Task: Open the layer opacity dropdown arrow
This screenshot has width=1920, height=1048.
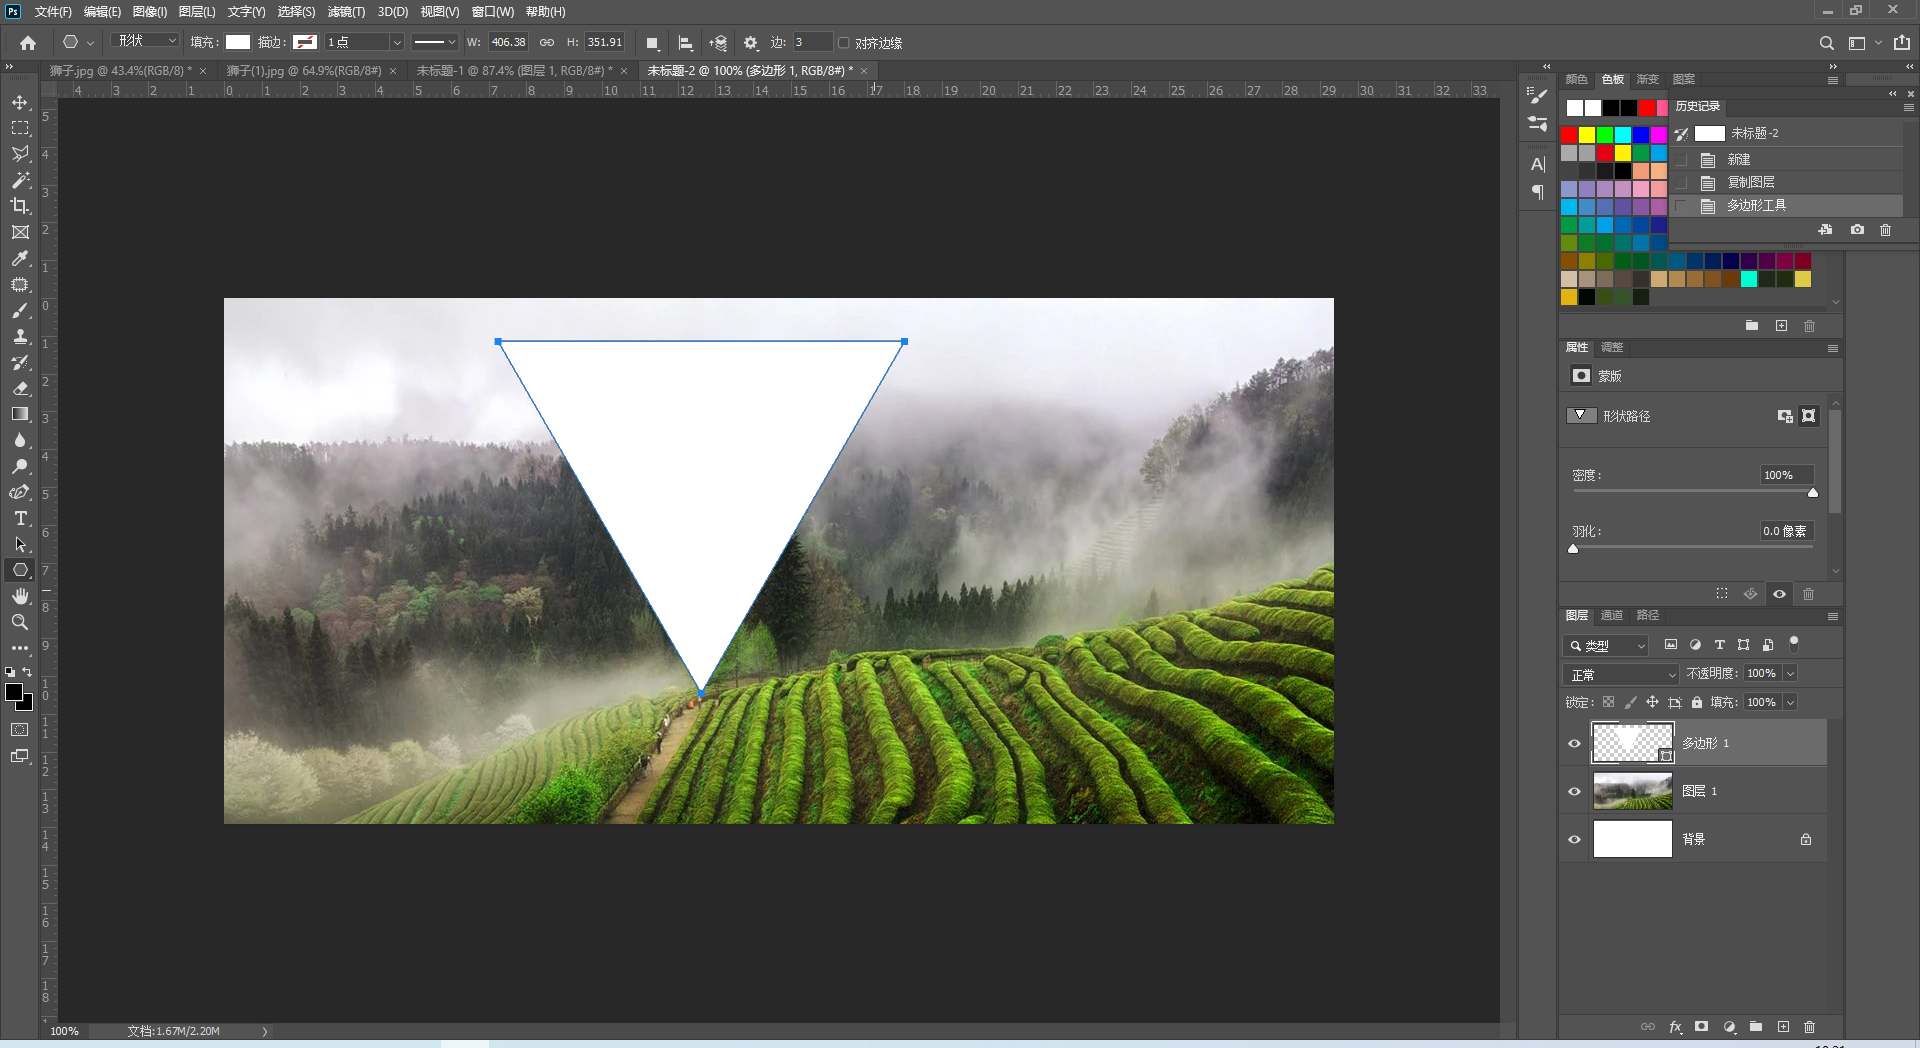Action: coord(1790,674)
